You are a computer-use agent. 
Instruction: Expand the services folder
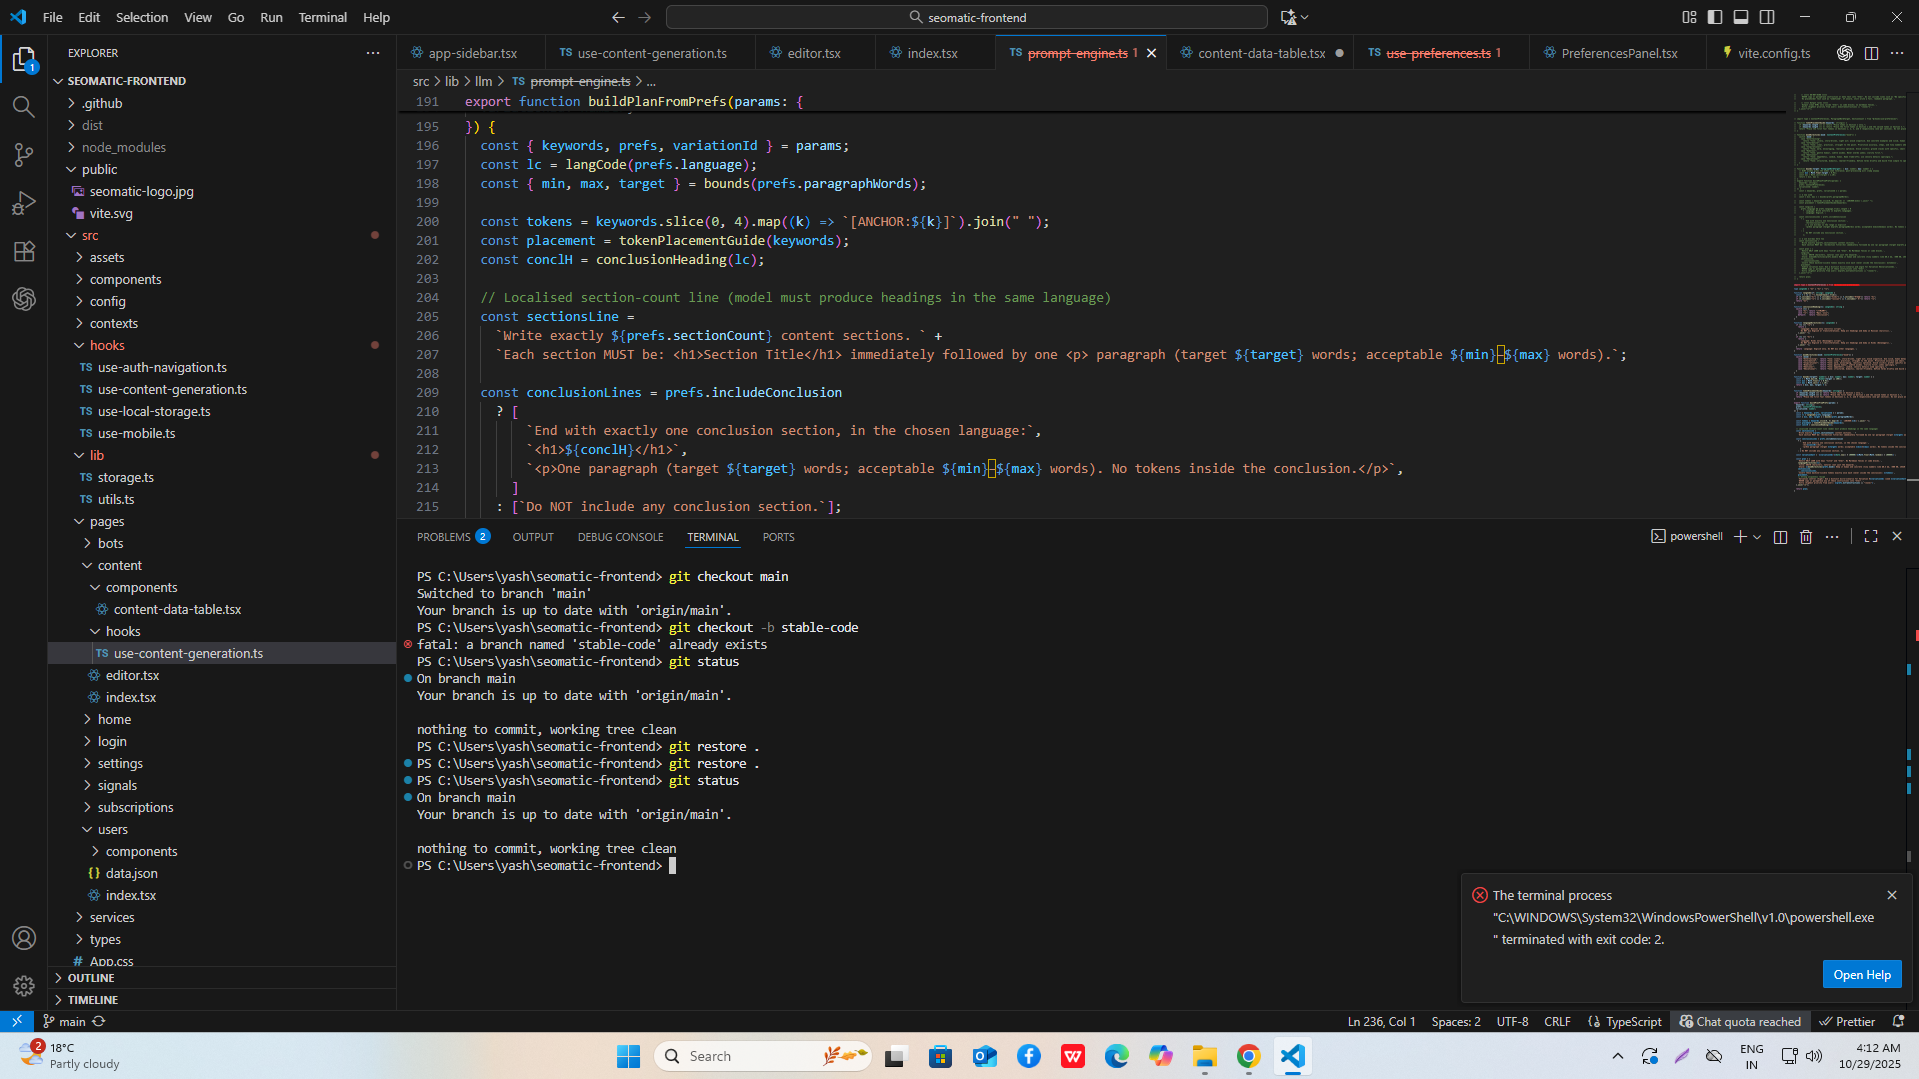112,917
